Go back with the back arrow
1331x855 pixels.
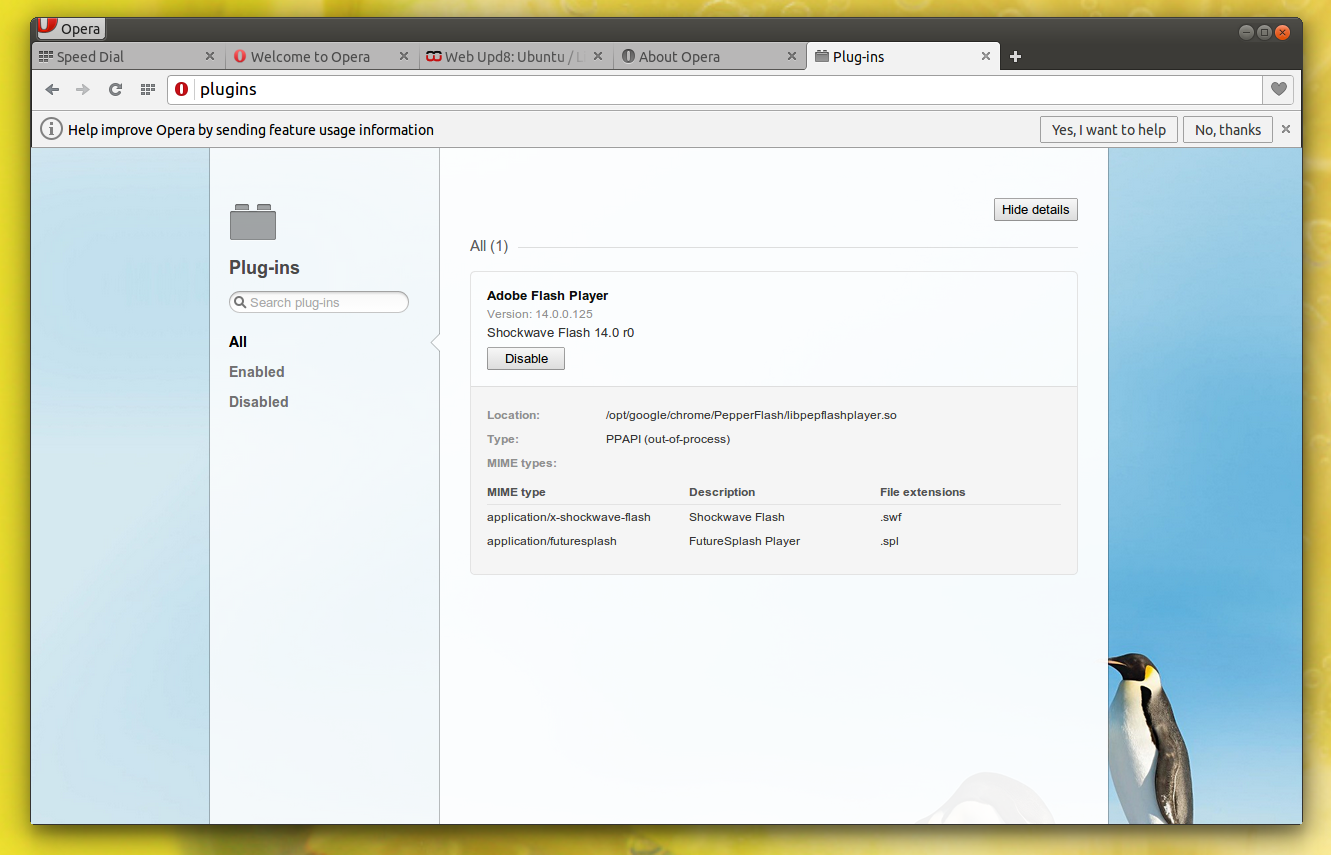pyautogui.click(x=53, y=89)
